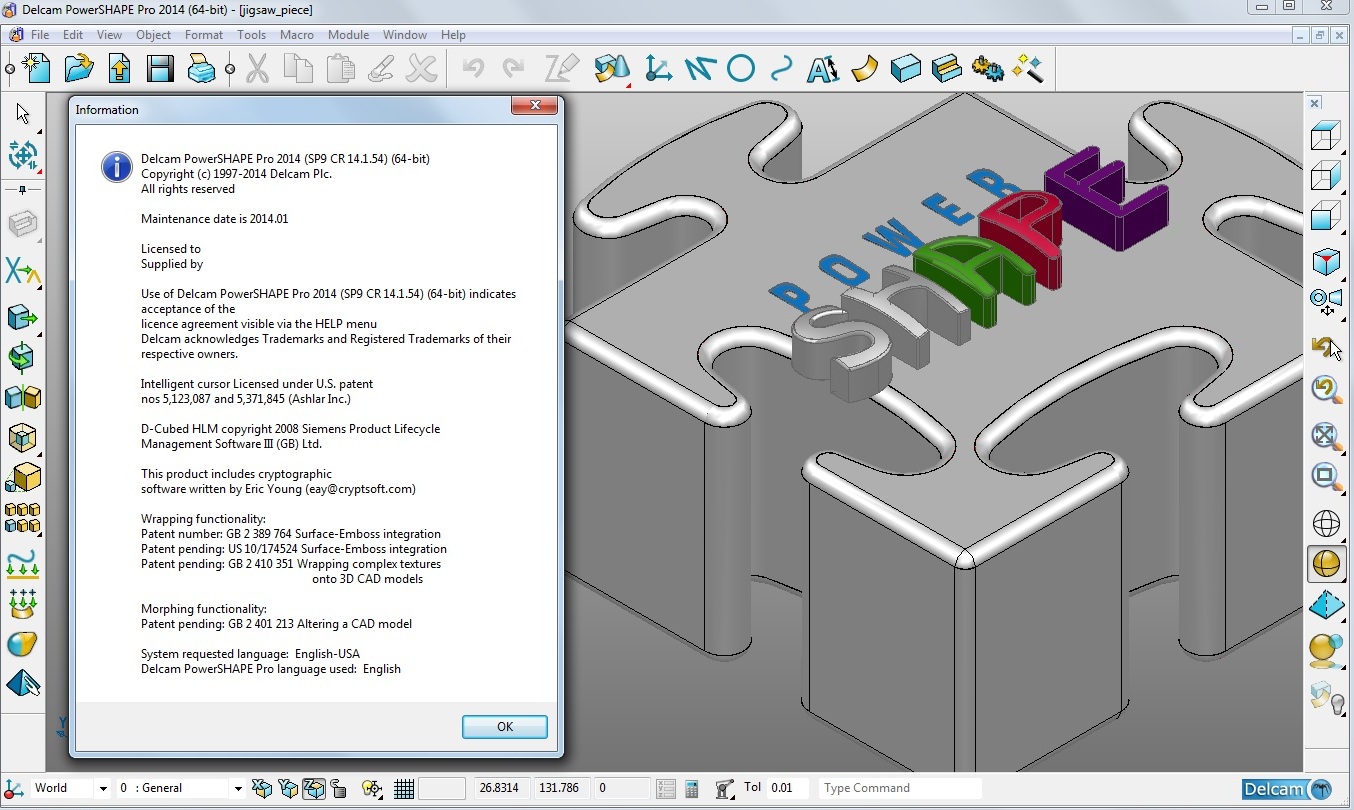Image resolution: width=1354 pixels, height=810 pixels.
Task: Click OK in the Information dialog
Action: 505,727
